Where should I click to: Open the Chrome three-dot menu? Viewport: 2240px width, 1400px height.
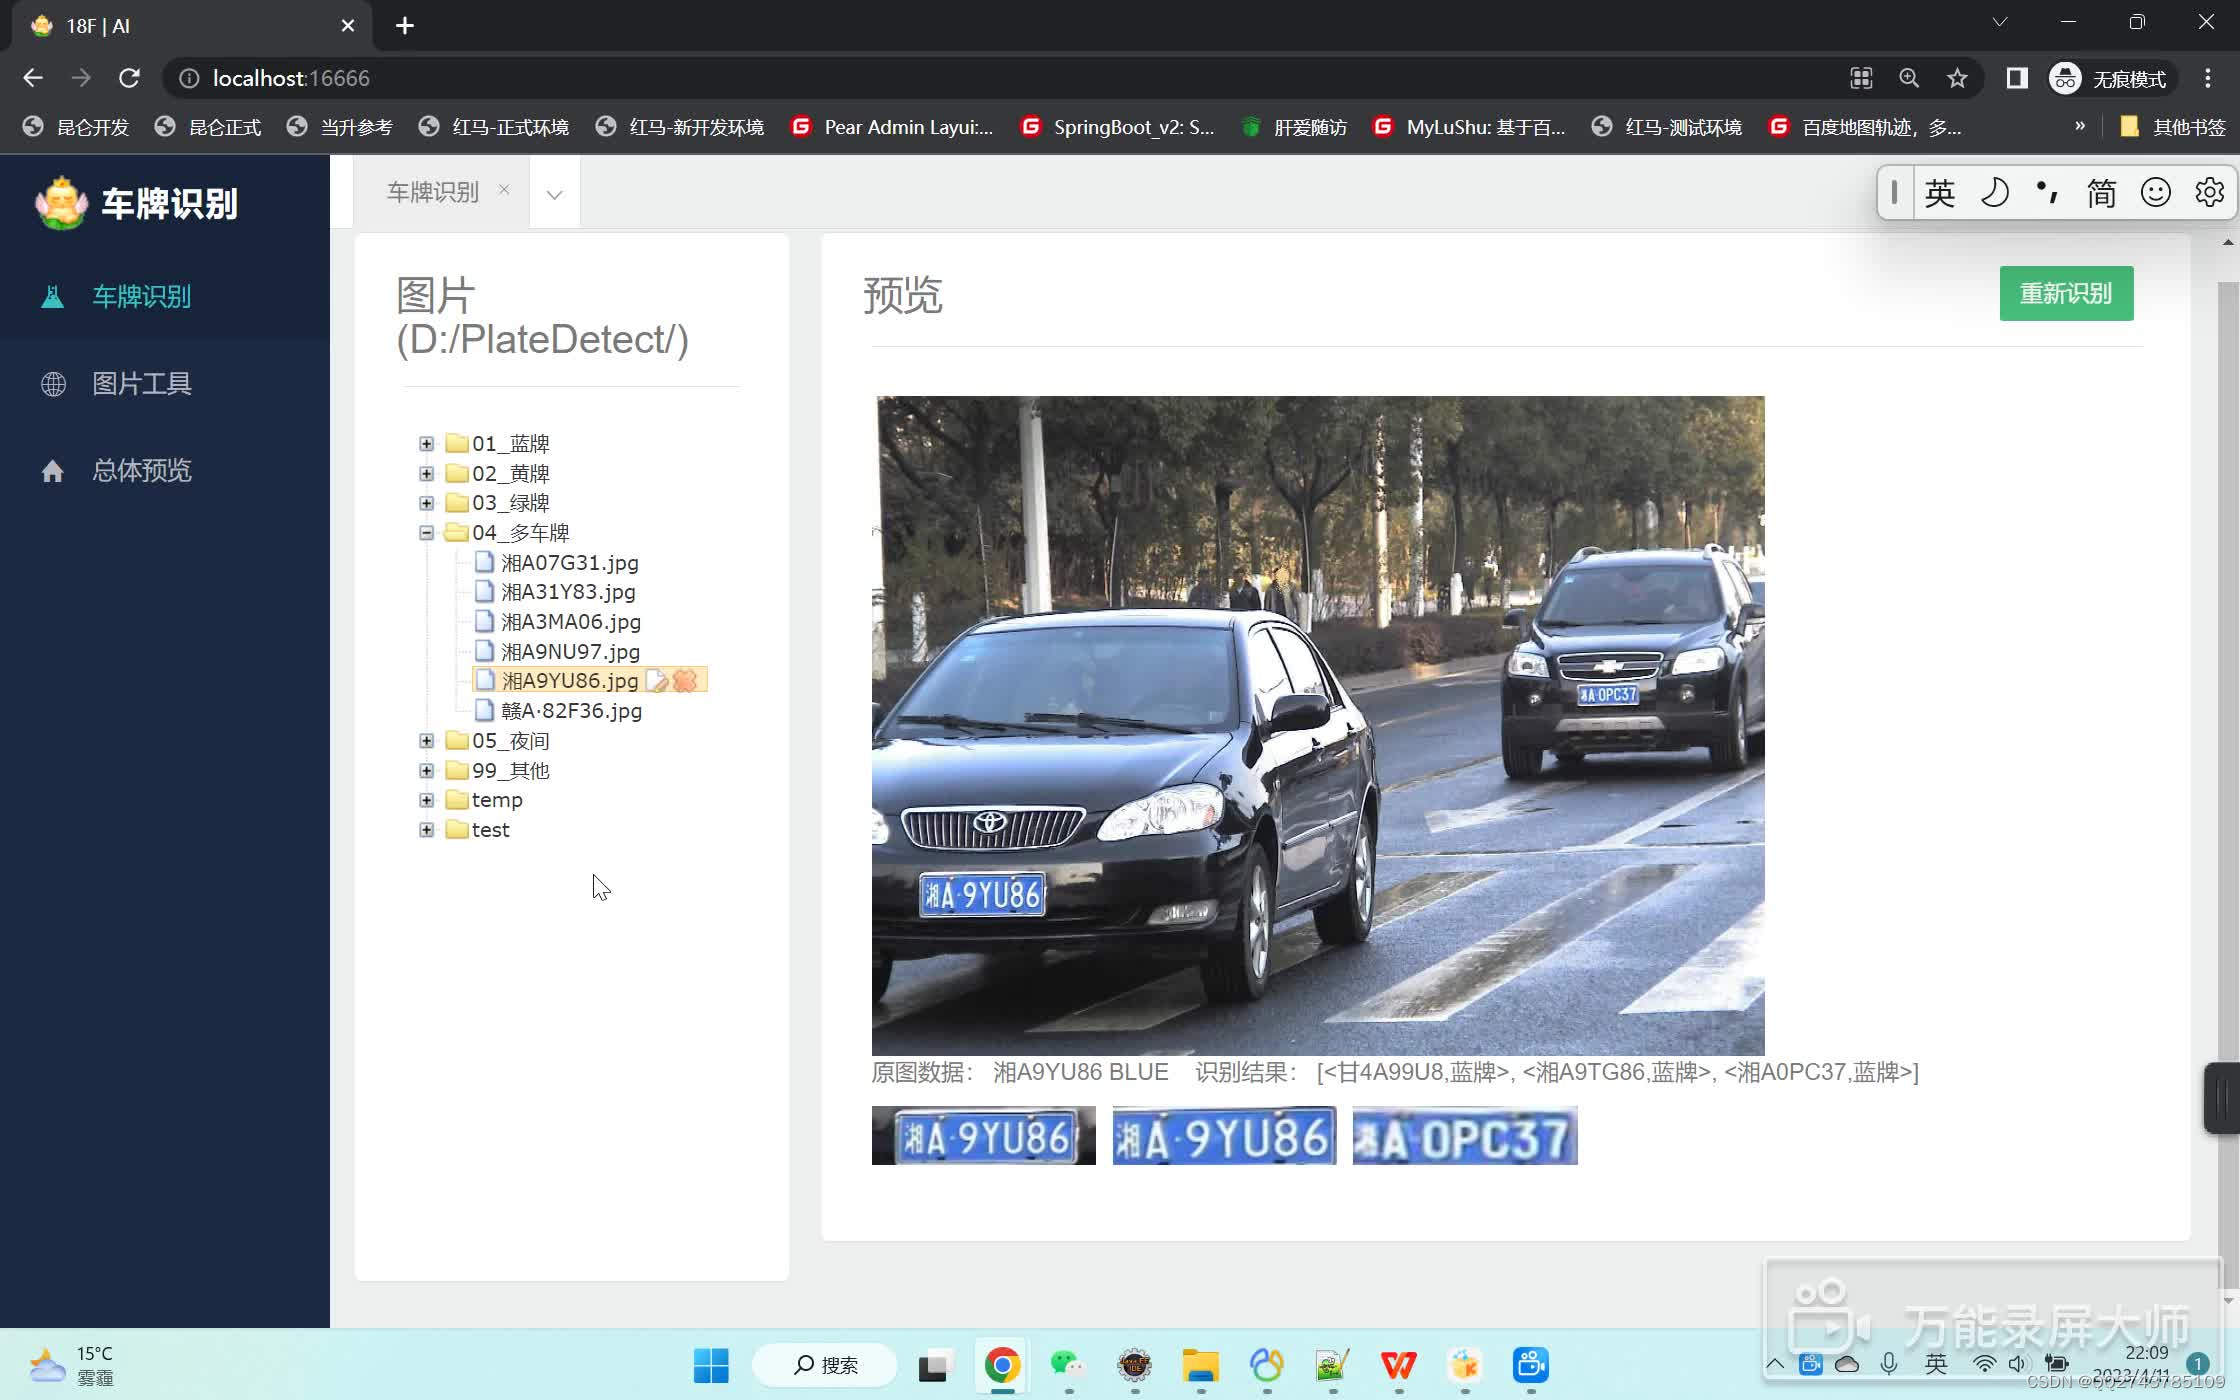click(2210, 78)
